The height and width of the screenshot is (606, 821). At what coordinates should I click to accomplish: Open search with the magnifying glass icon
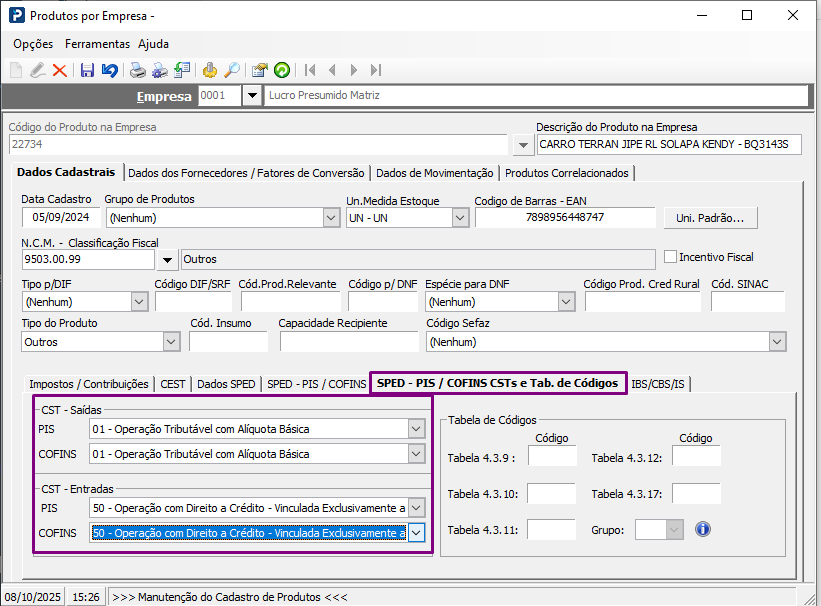point(231,70)
